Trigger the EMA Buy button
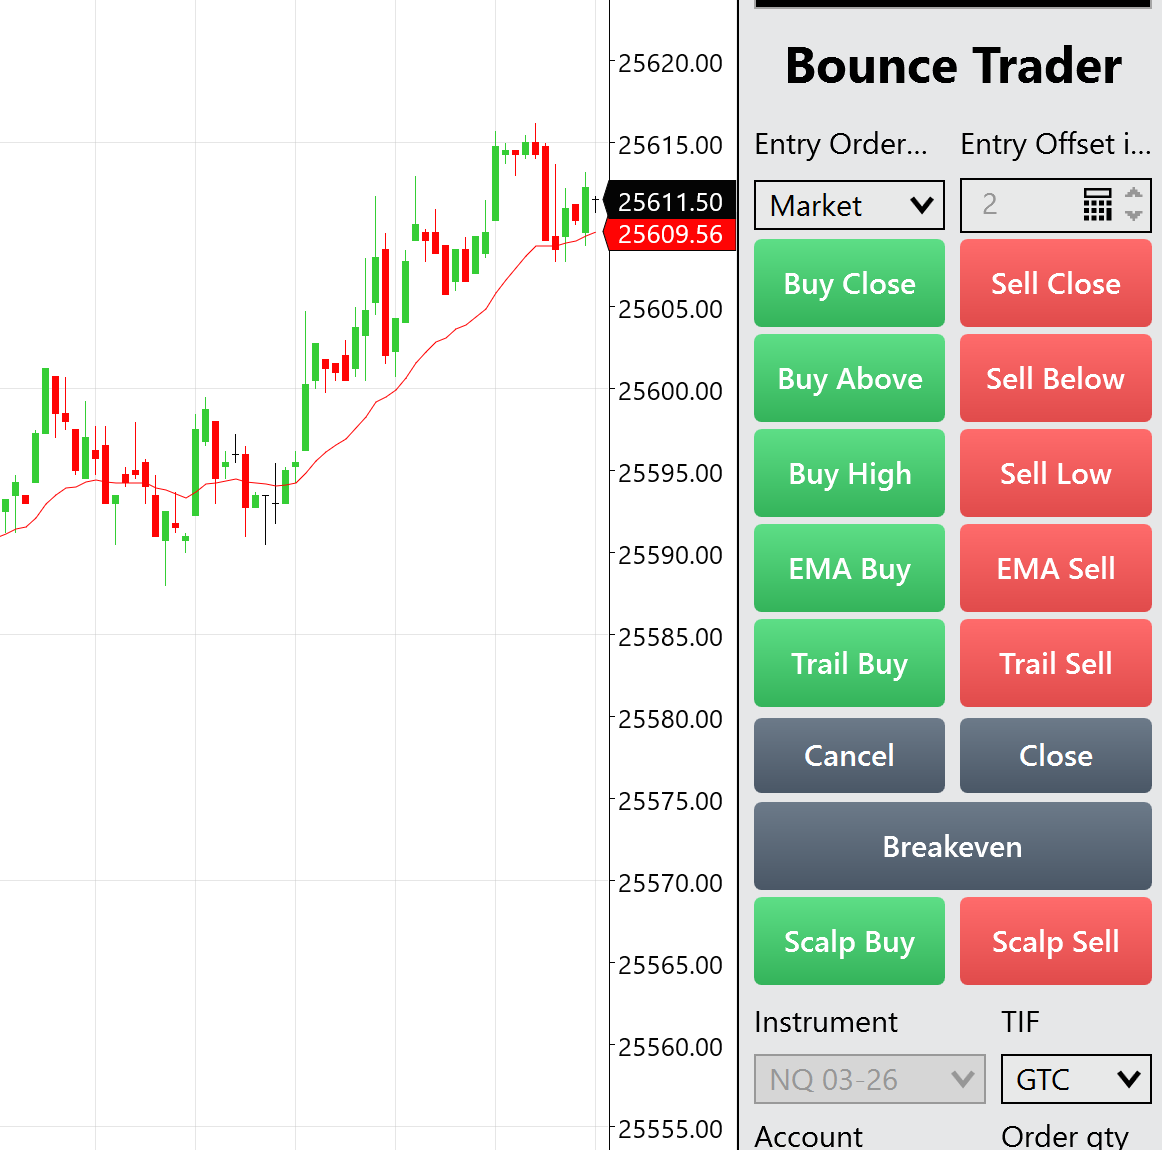Viewport: 1162px width, 1150px height. [x=849, y=568]
